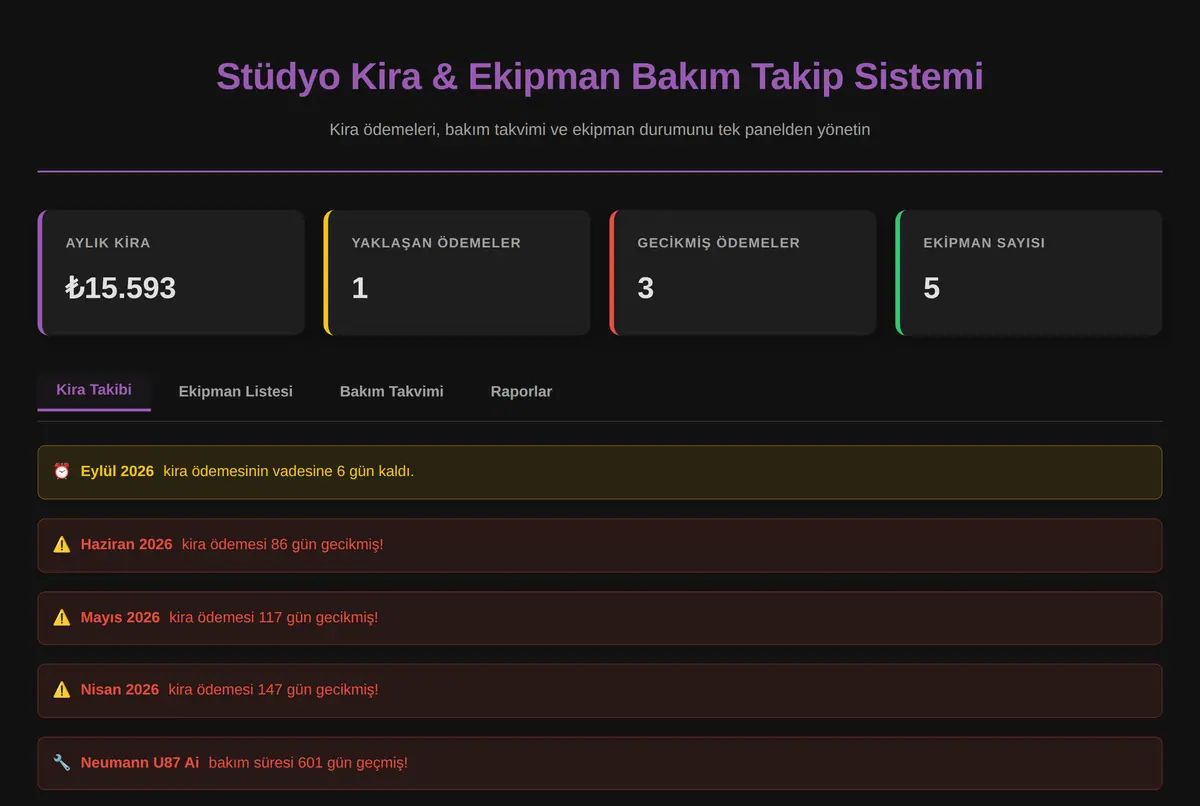1200x806 pixels.
Task: Open the Kira Takibi tab
Action: click(94, 390)
